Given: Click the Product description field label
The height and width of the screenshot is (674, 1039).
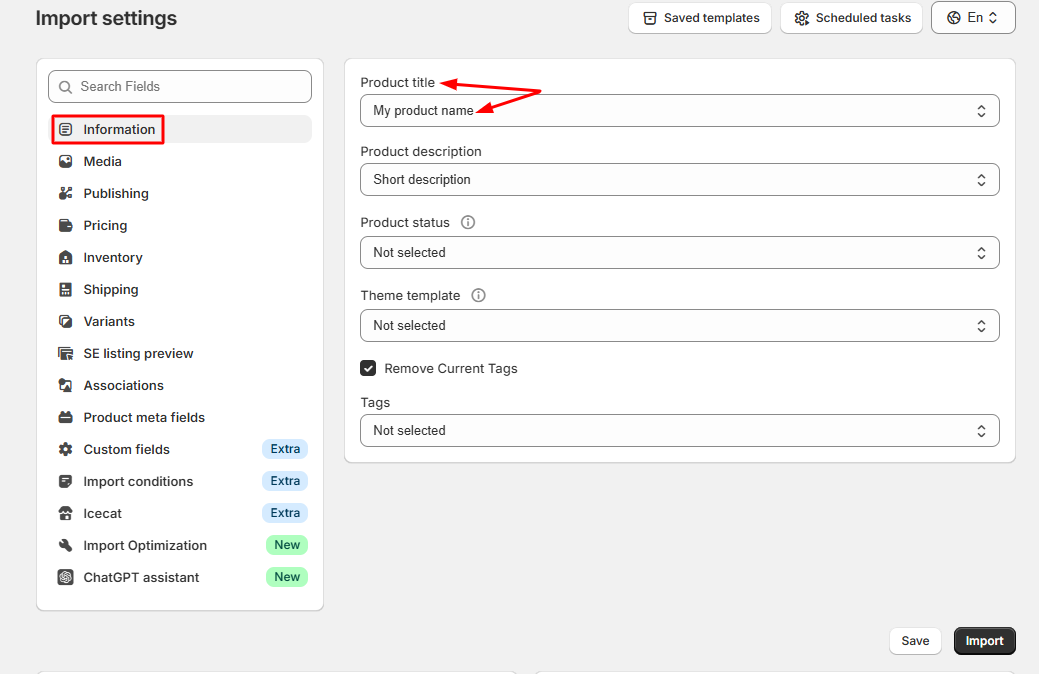Looking at the screenshot, I should coord(421,152).
